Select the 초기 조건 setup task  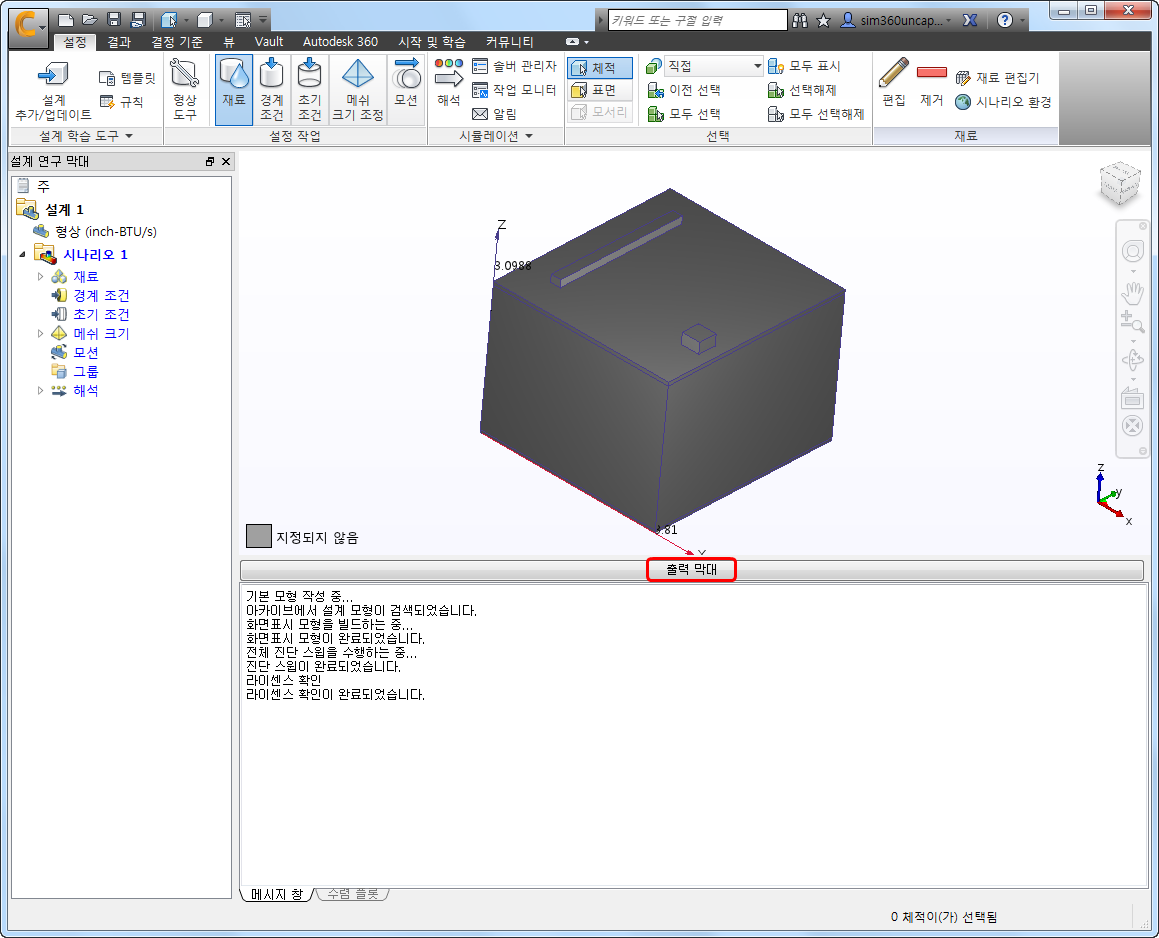[309, 90]
